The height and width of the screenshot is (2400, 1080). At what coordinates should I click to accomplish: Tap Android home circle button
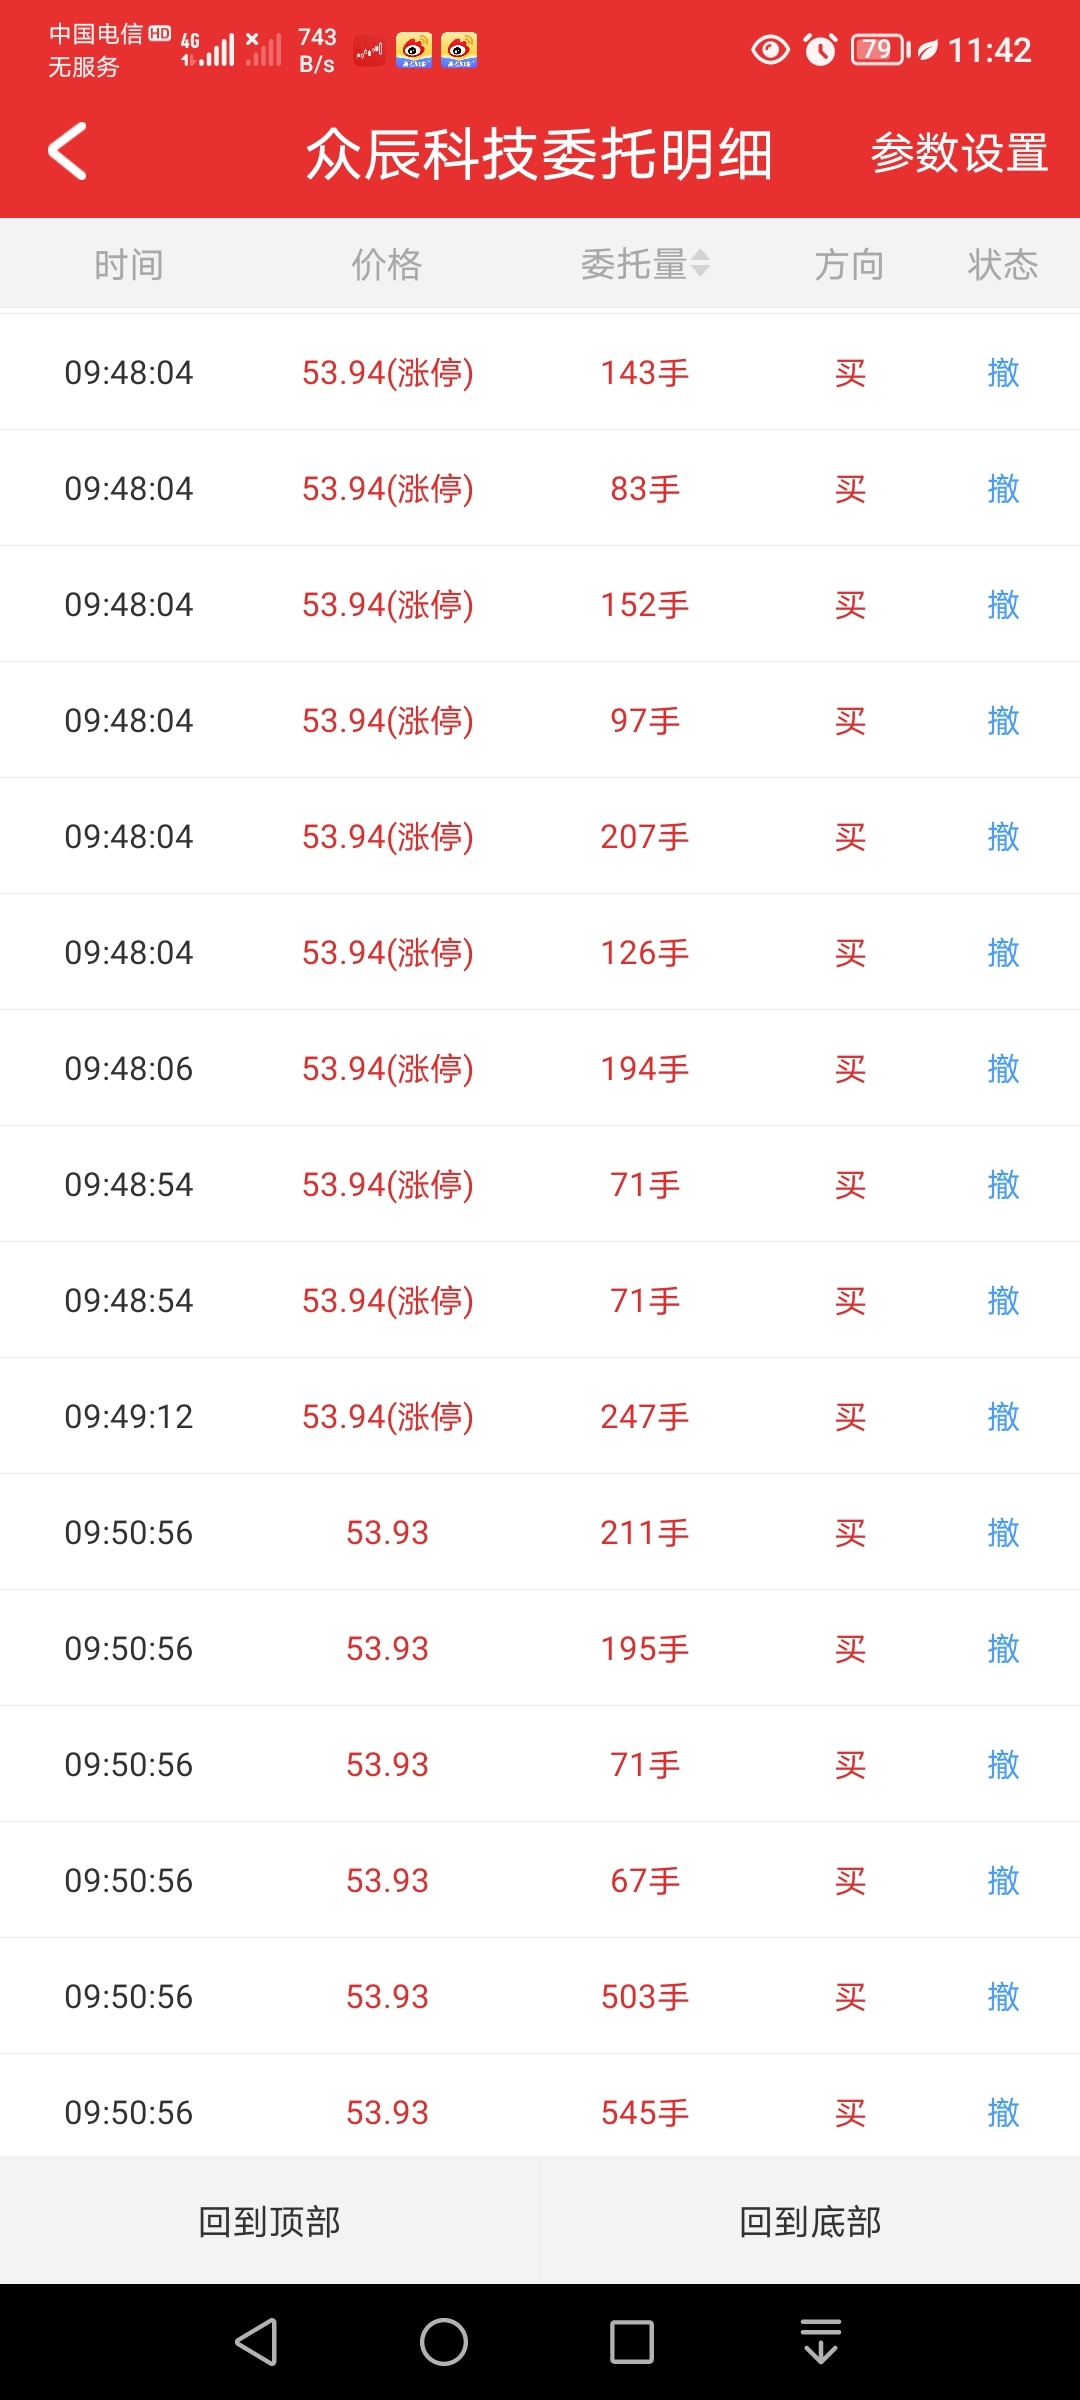pos(444,2342)
